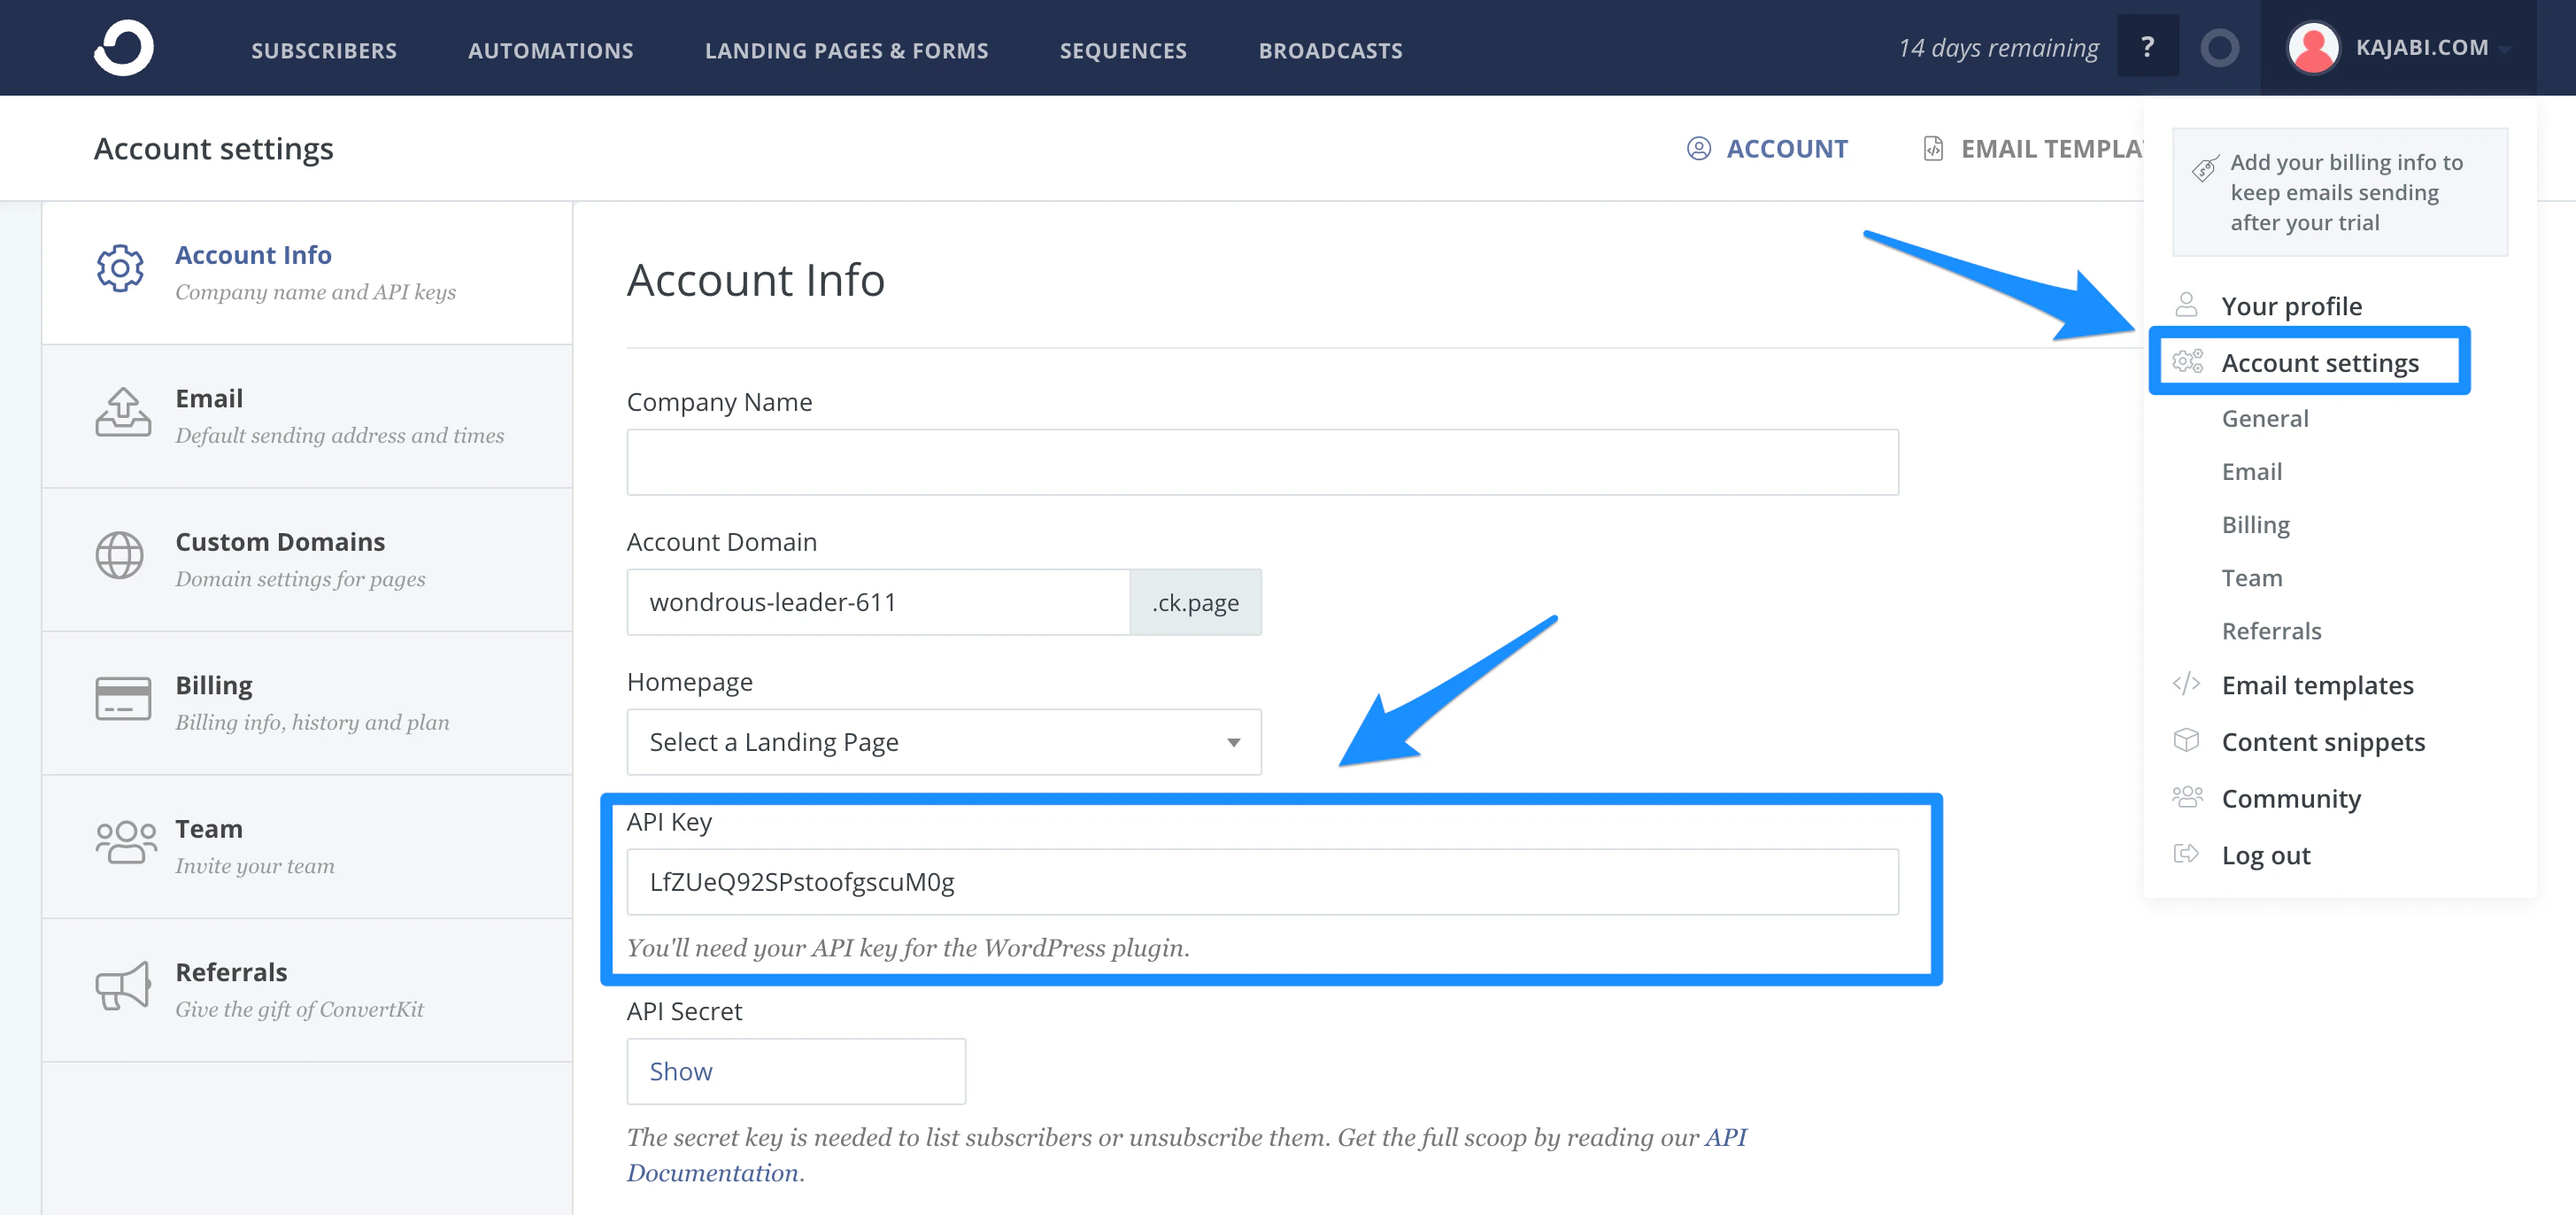The height and width of the screenshot is (1215, 2576).
Task: Select Referrals in sidebar
Action: pos(307,990)
